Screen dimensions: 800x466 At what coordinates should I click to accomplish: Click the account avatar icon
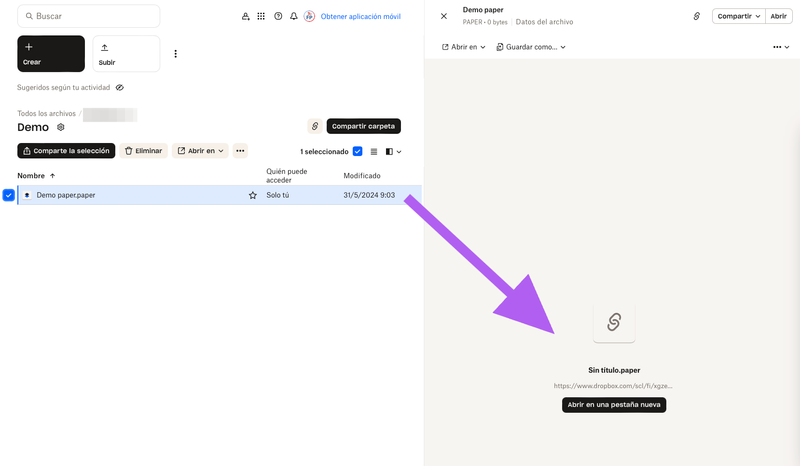click(x=309, y=16)
